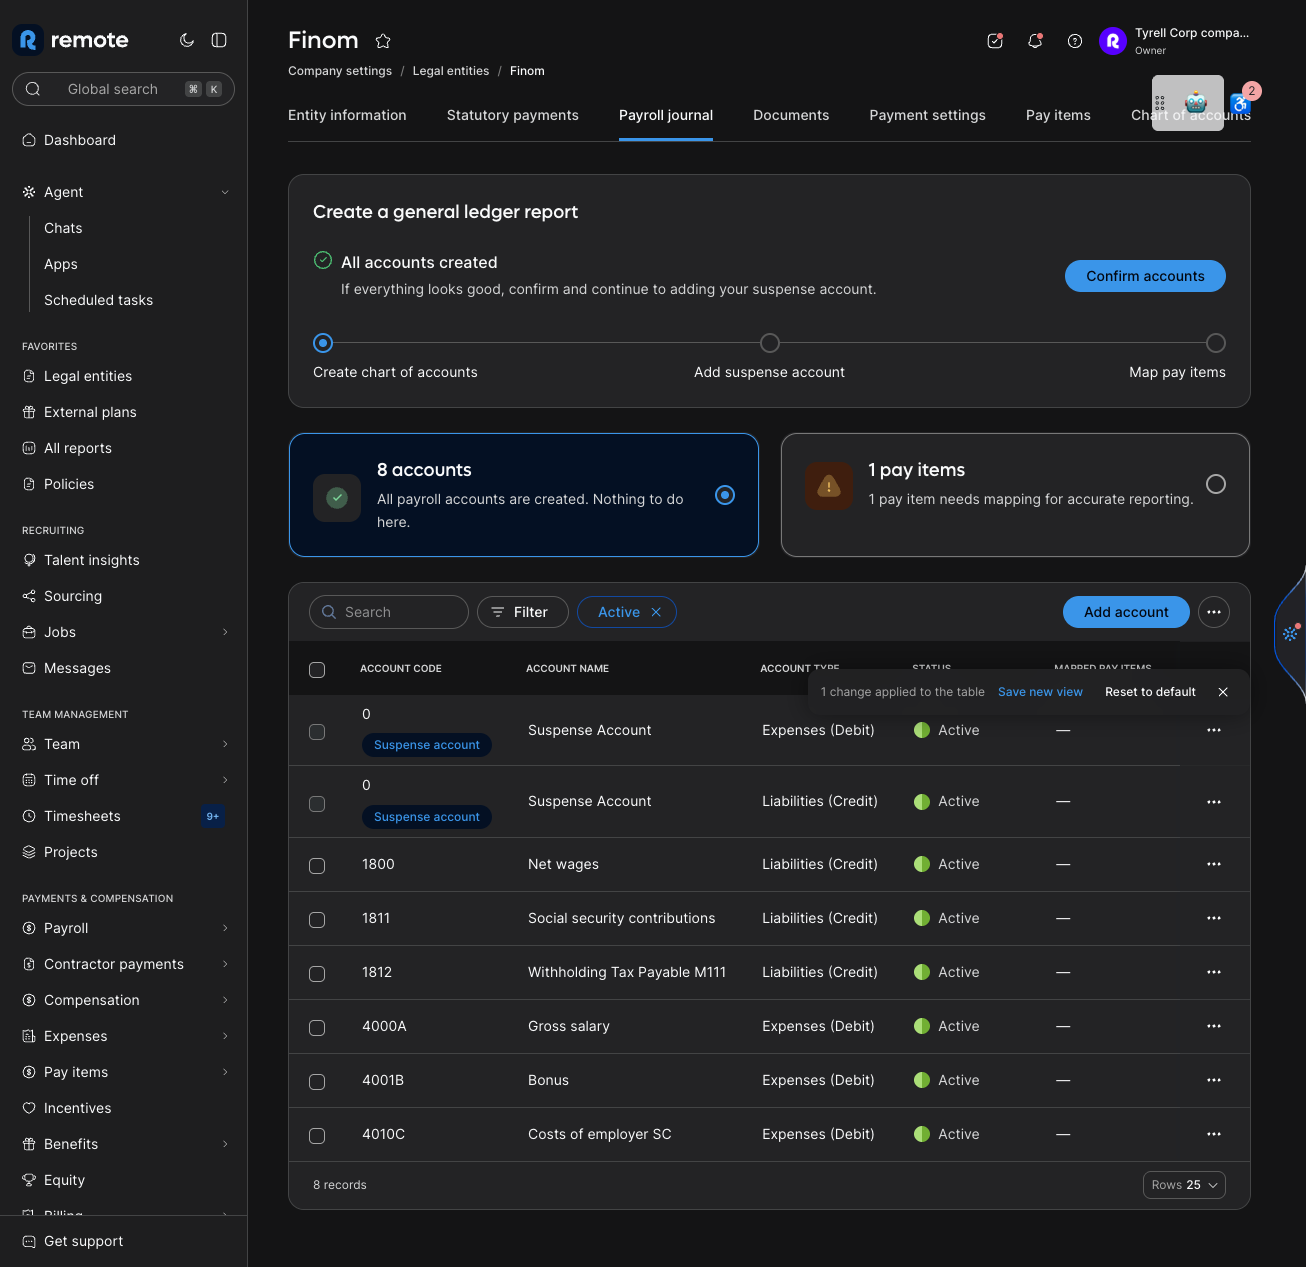Toggle dark mode with the moon icon
The width and height of the screenshot is (1306, 1267).
click(187, 40)
